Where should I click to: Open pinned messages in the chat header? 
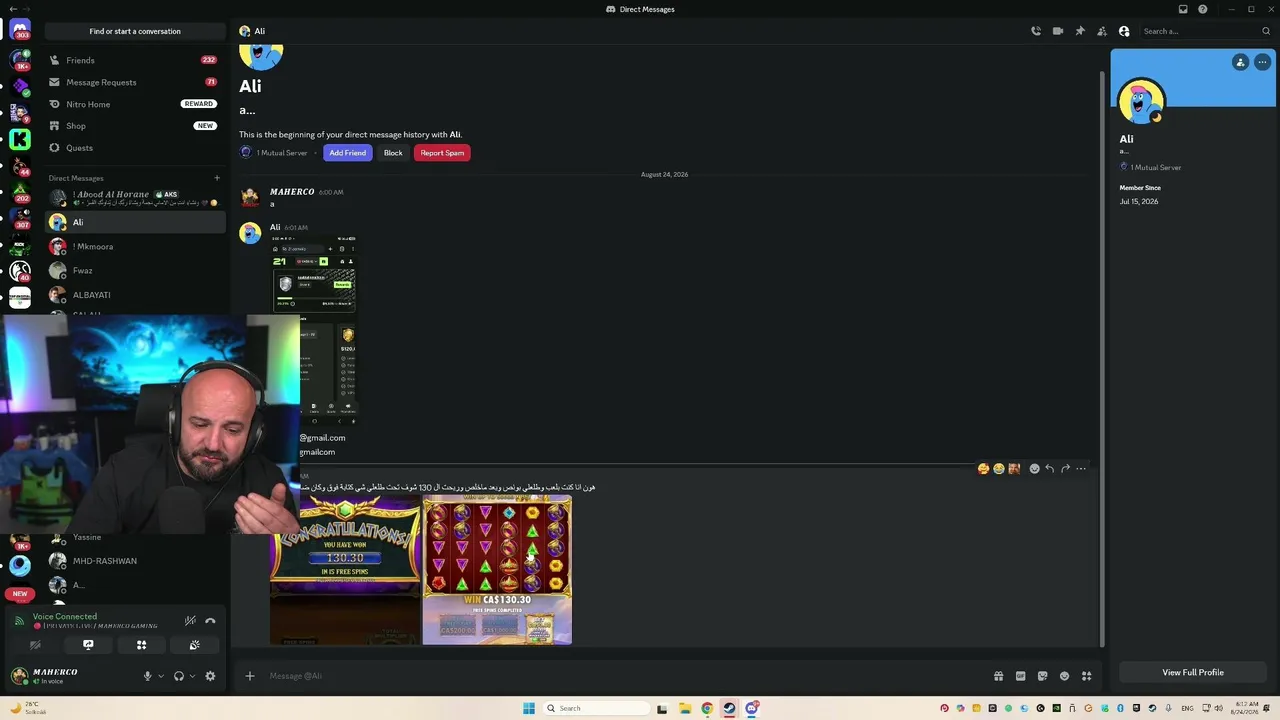pos(1080,31)
